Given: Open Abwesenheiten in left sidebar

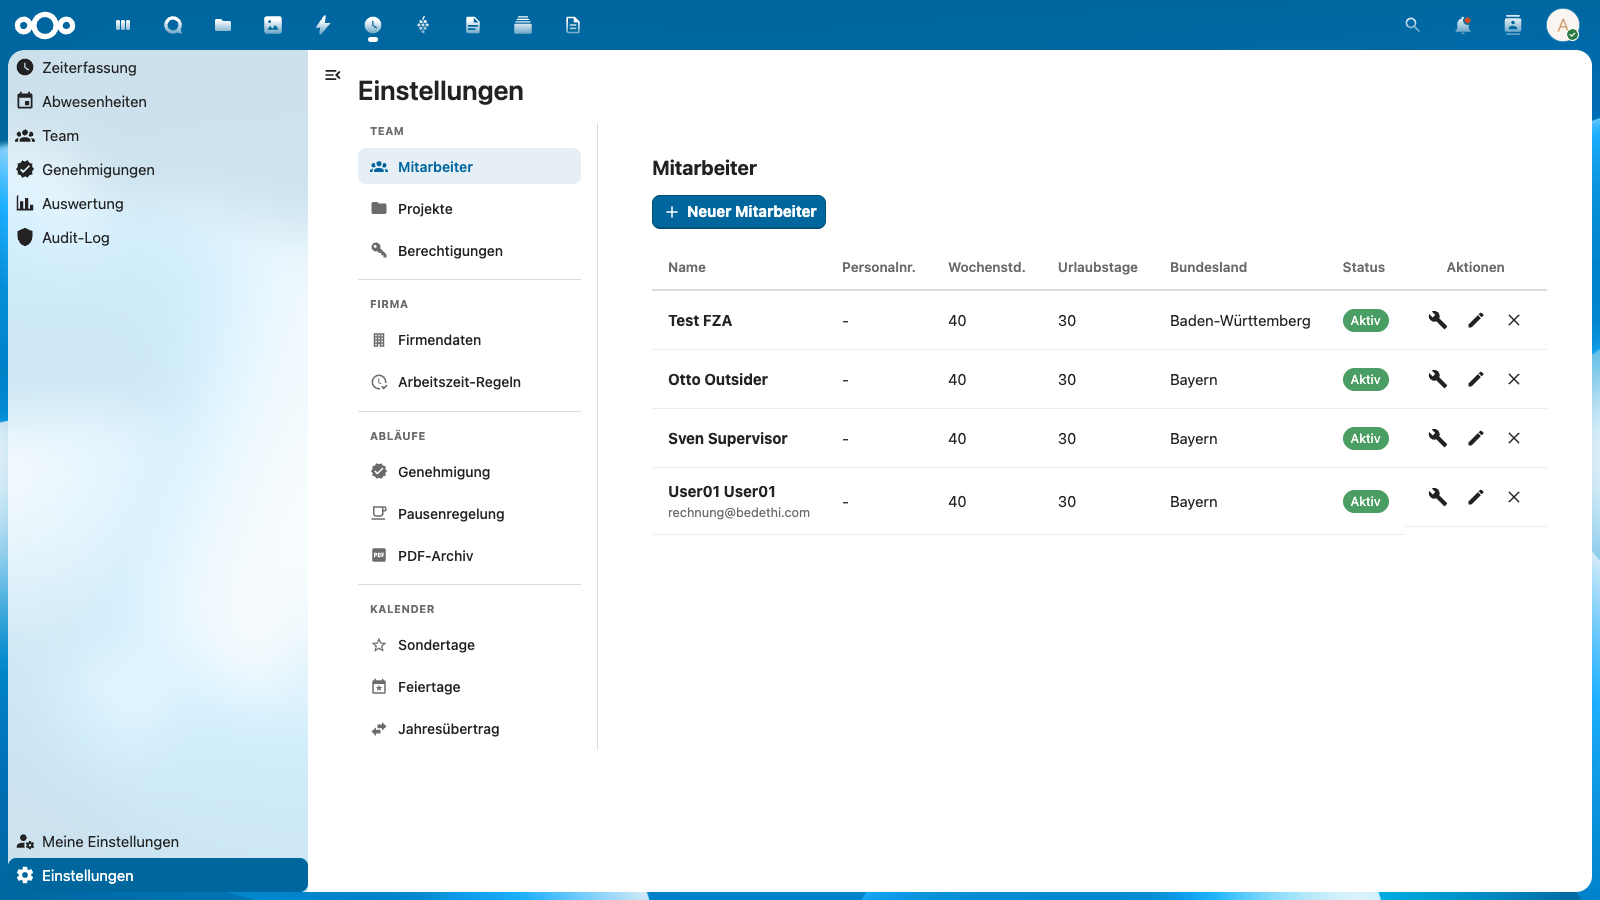Looking at the screenshot, I should [158, 102].
